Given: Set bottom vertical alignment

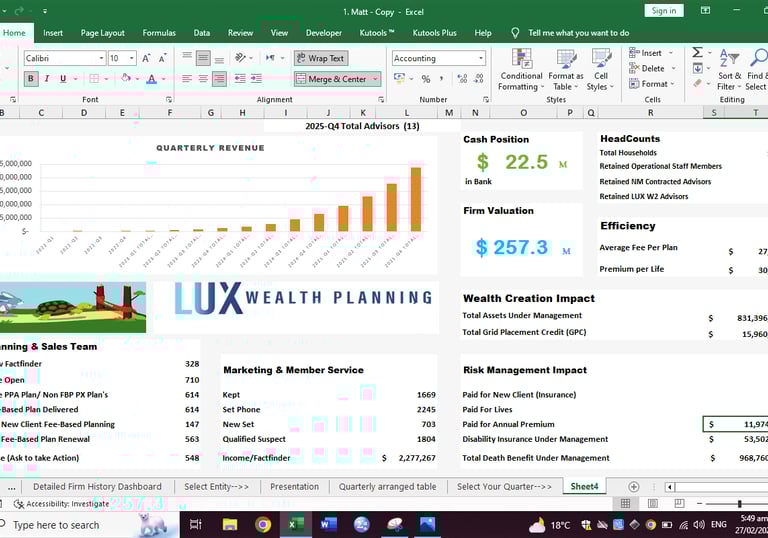Looking at the screenshot, I should [x=219, y=58].
